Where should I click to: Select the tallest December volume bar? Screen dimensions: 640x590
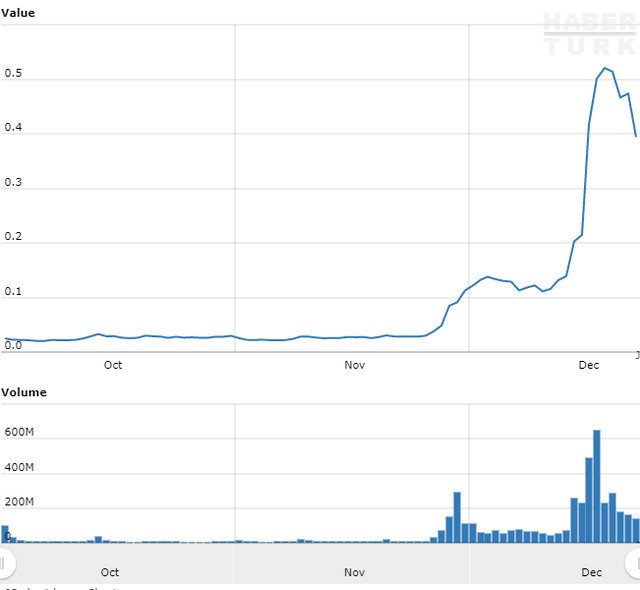(597, 487)
